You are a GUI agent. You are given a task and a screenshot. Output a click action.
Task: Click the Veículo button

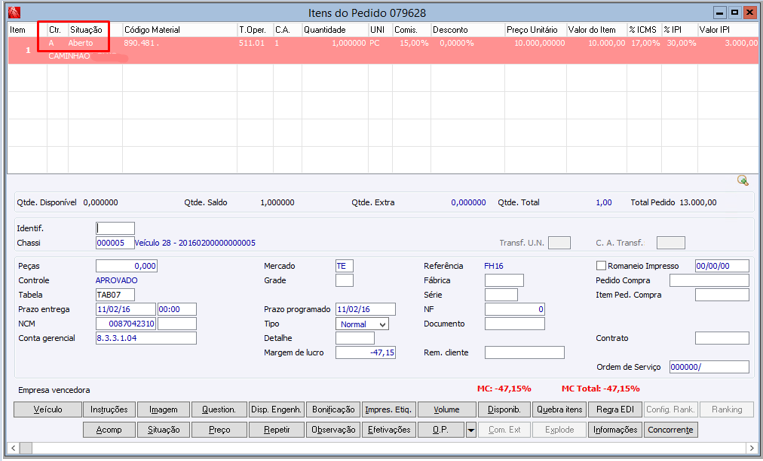tap(48, 410)
